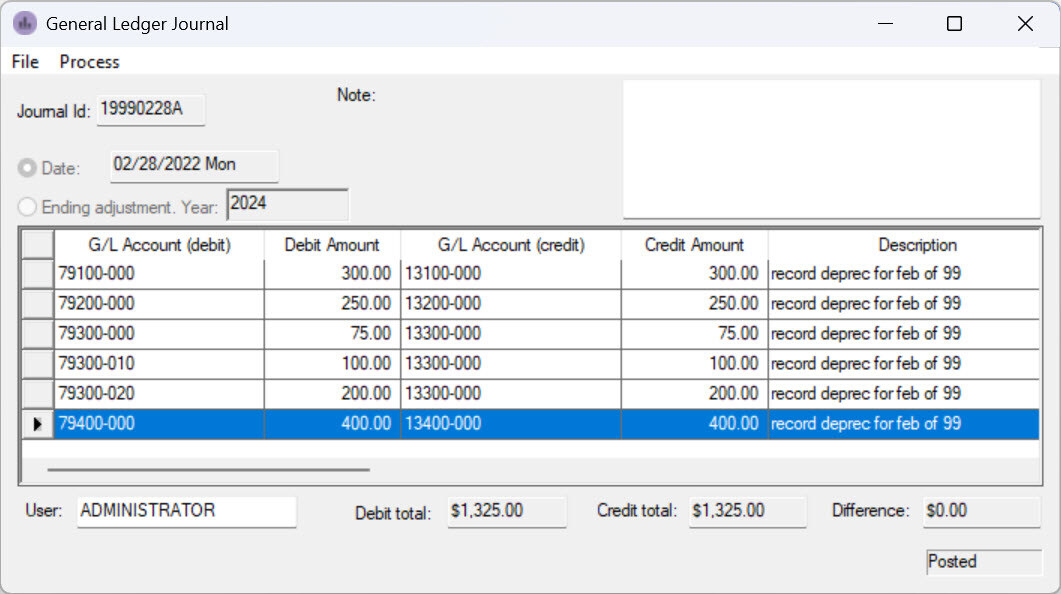Select the Date radio button
This screenshot has height=594, width=1061.
[27, 168]
